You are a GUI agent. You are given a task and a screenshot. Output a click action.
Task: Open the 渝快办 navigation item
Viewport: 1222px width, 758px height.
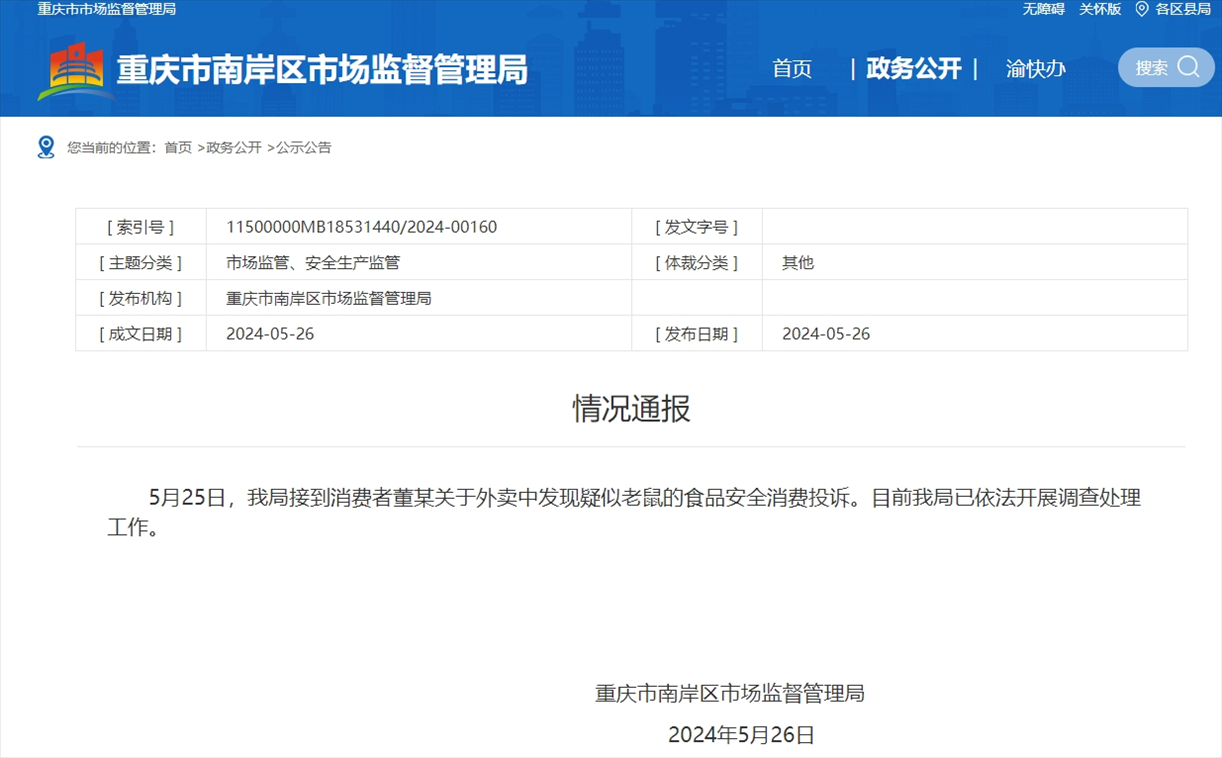1035,68
